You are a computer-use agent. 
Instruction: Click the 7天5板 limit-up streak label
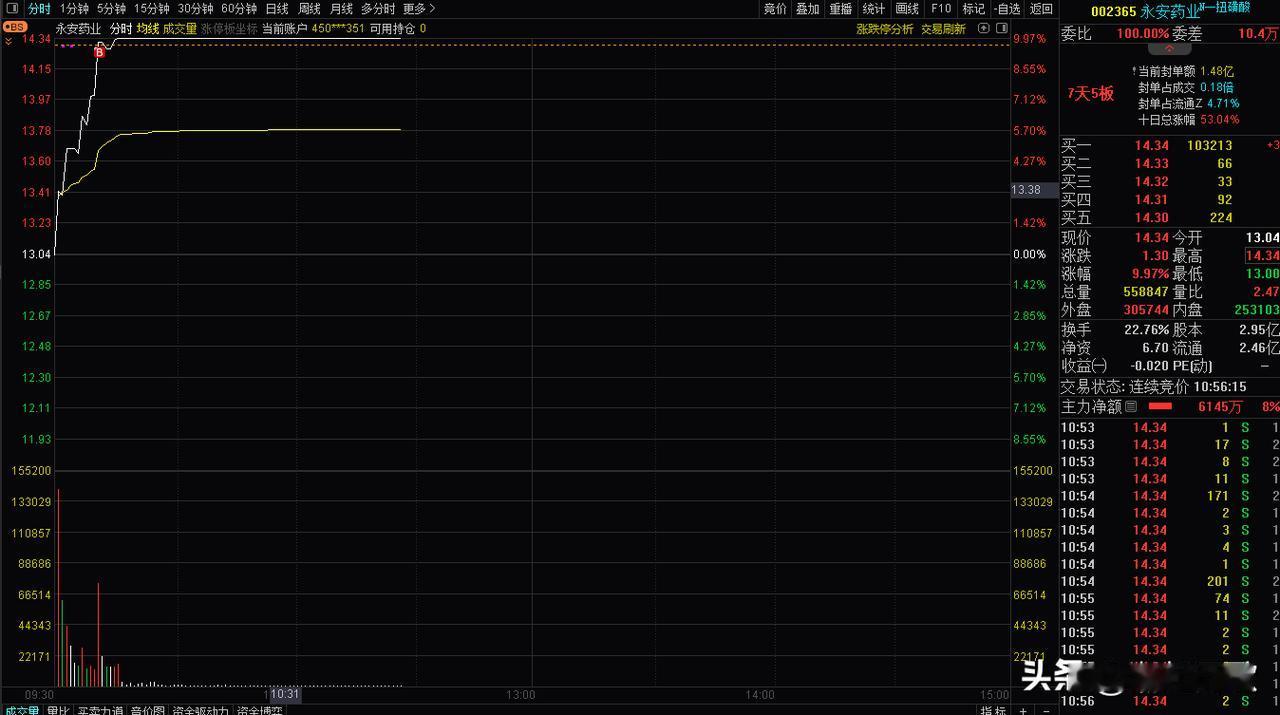(x=1091, y=94)
